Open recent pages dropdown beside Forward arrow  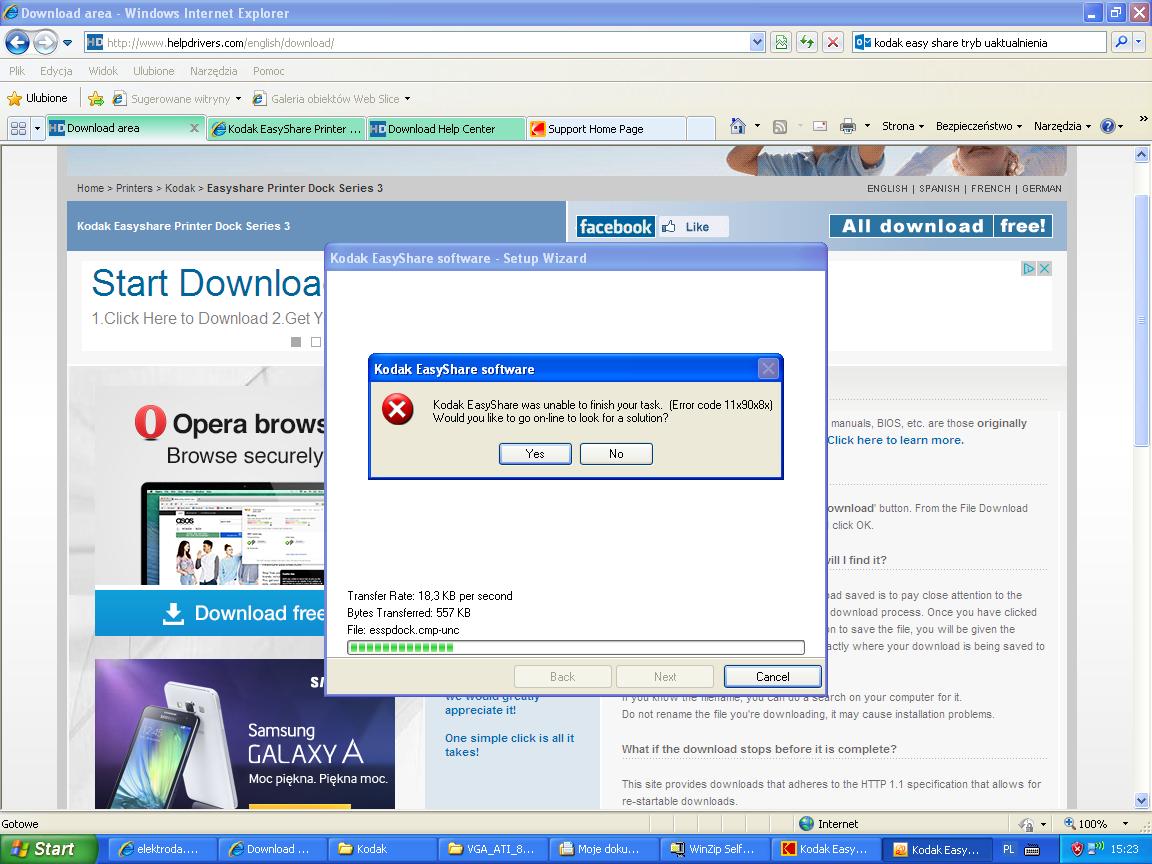click(x=68, y=43)
